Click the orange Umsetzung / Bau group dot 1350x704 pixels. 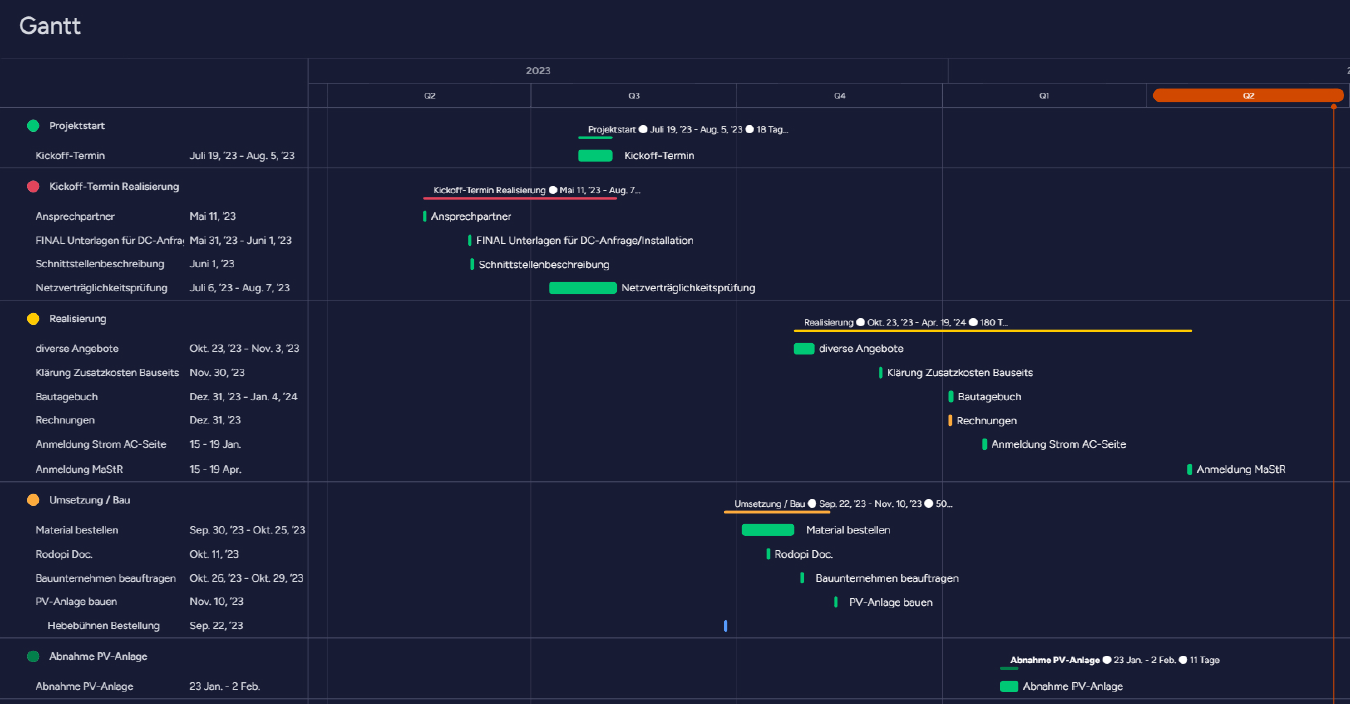33,500
